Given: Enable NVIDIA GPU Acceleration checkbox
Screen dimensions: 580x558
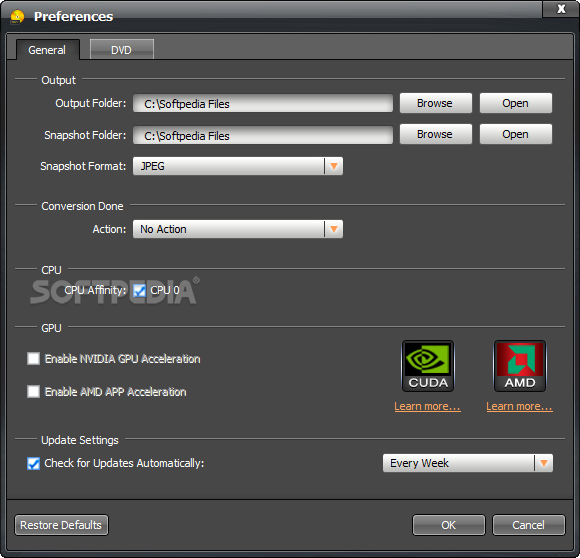Looking at the screenshot, I should click(33, 358).
